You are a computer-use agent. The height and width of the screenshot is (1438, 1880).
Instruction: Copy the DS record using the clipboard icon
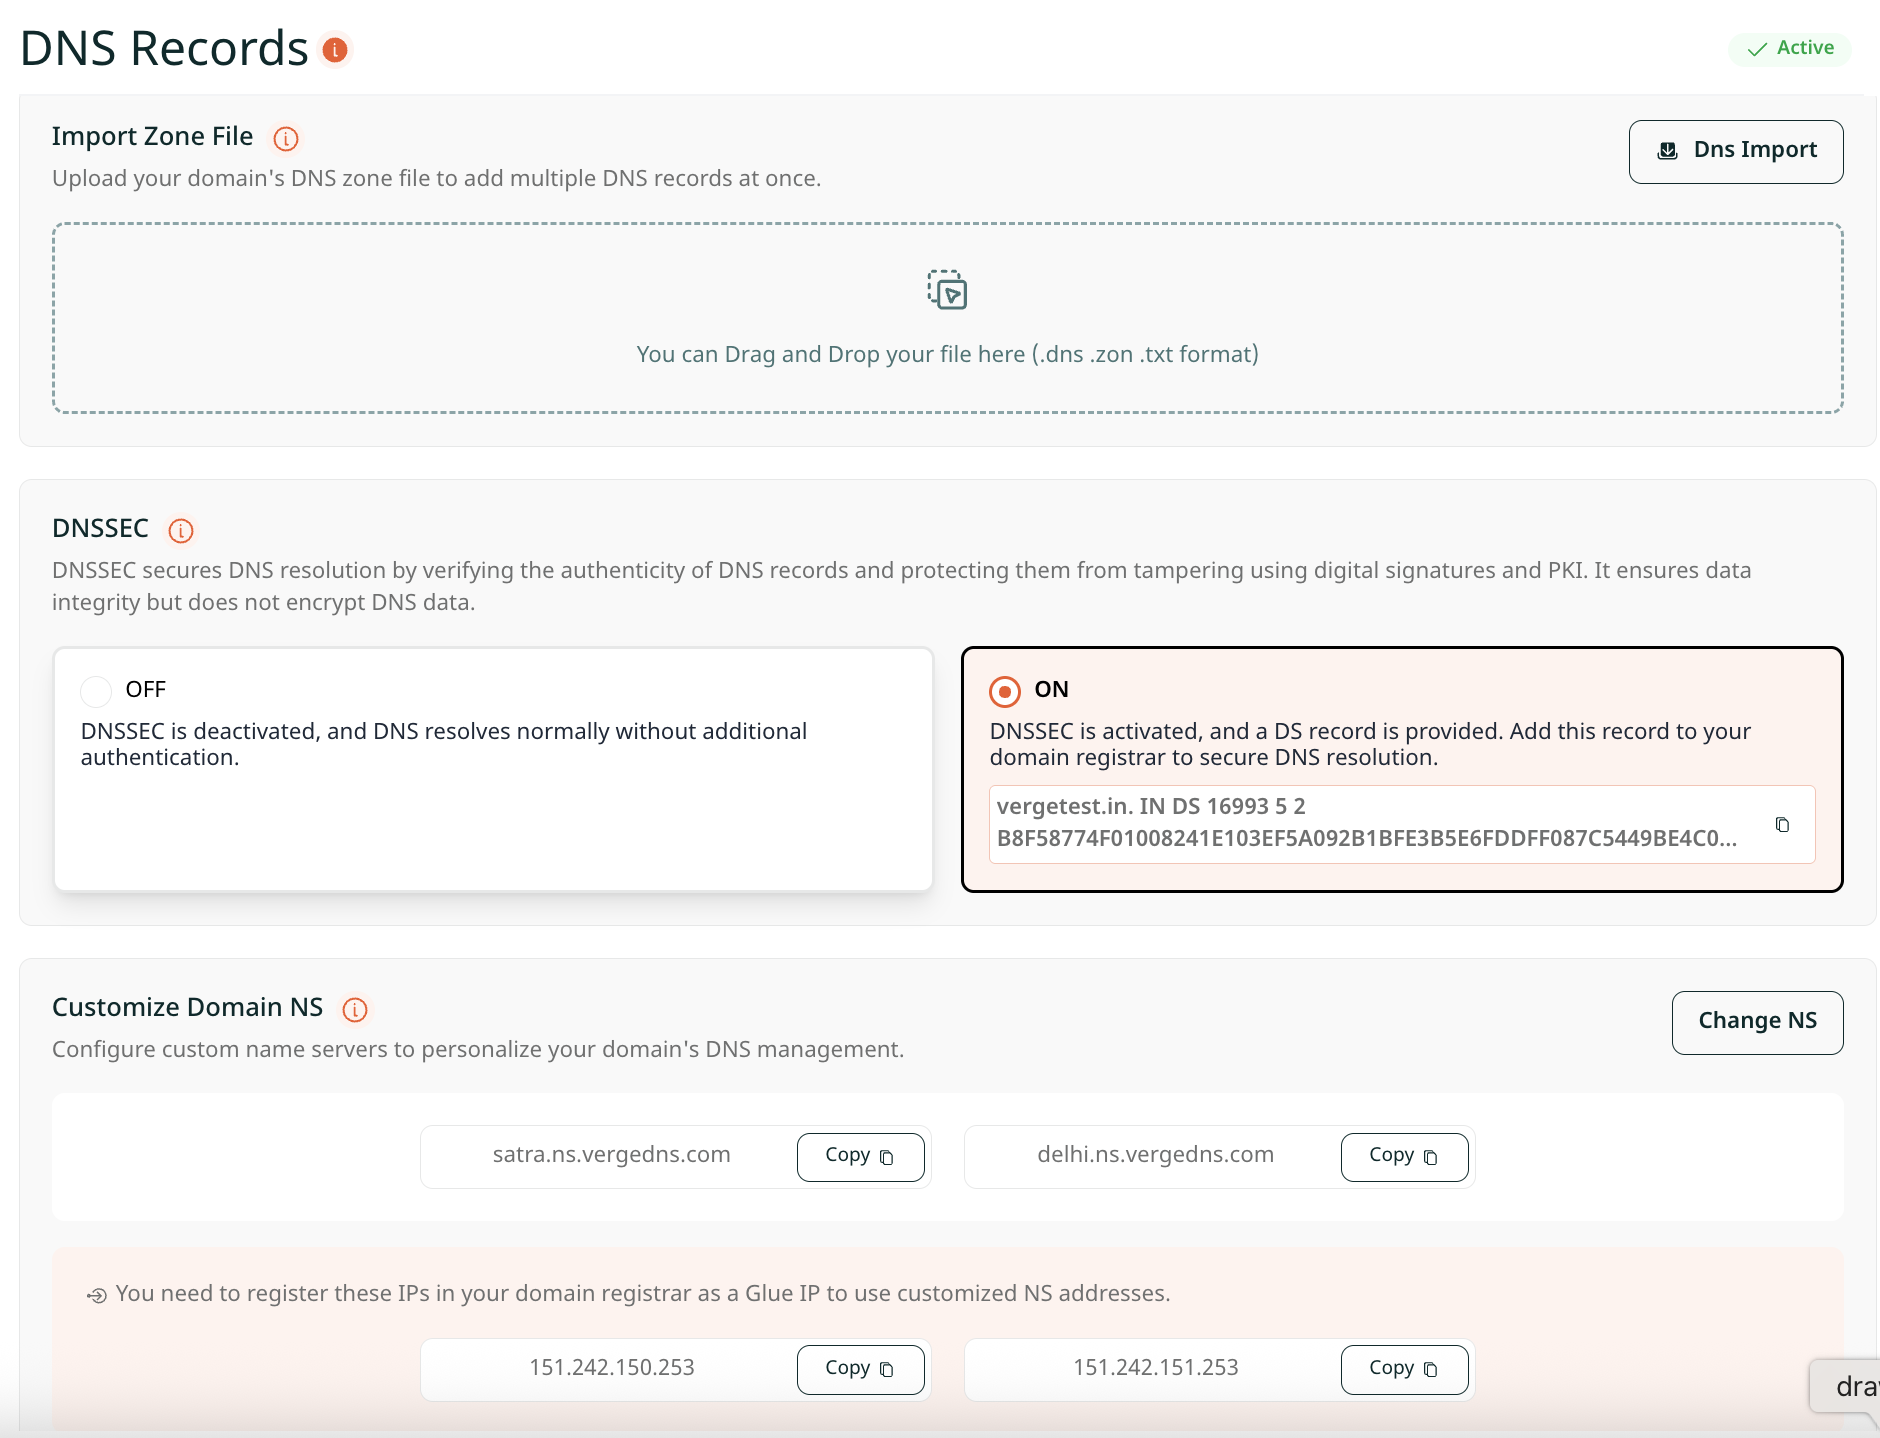pyautogui.click(x=1782, y=825)
